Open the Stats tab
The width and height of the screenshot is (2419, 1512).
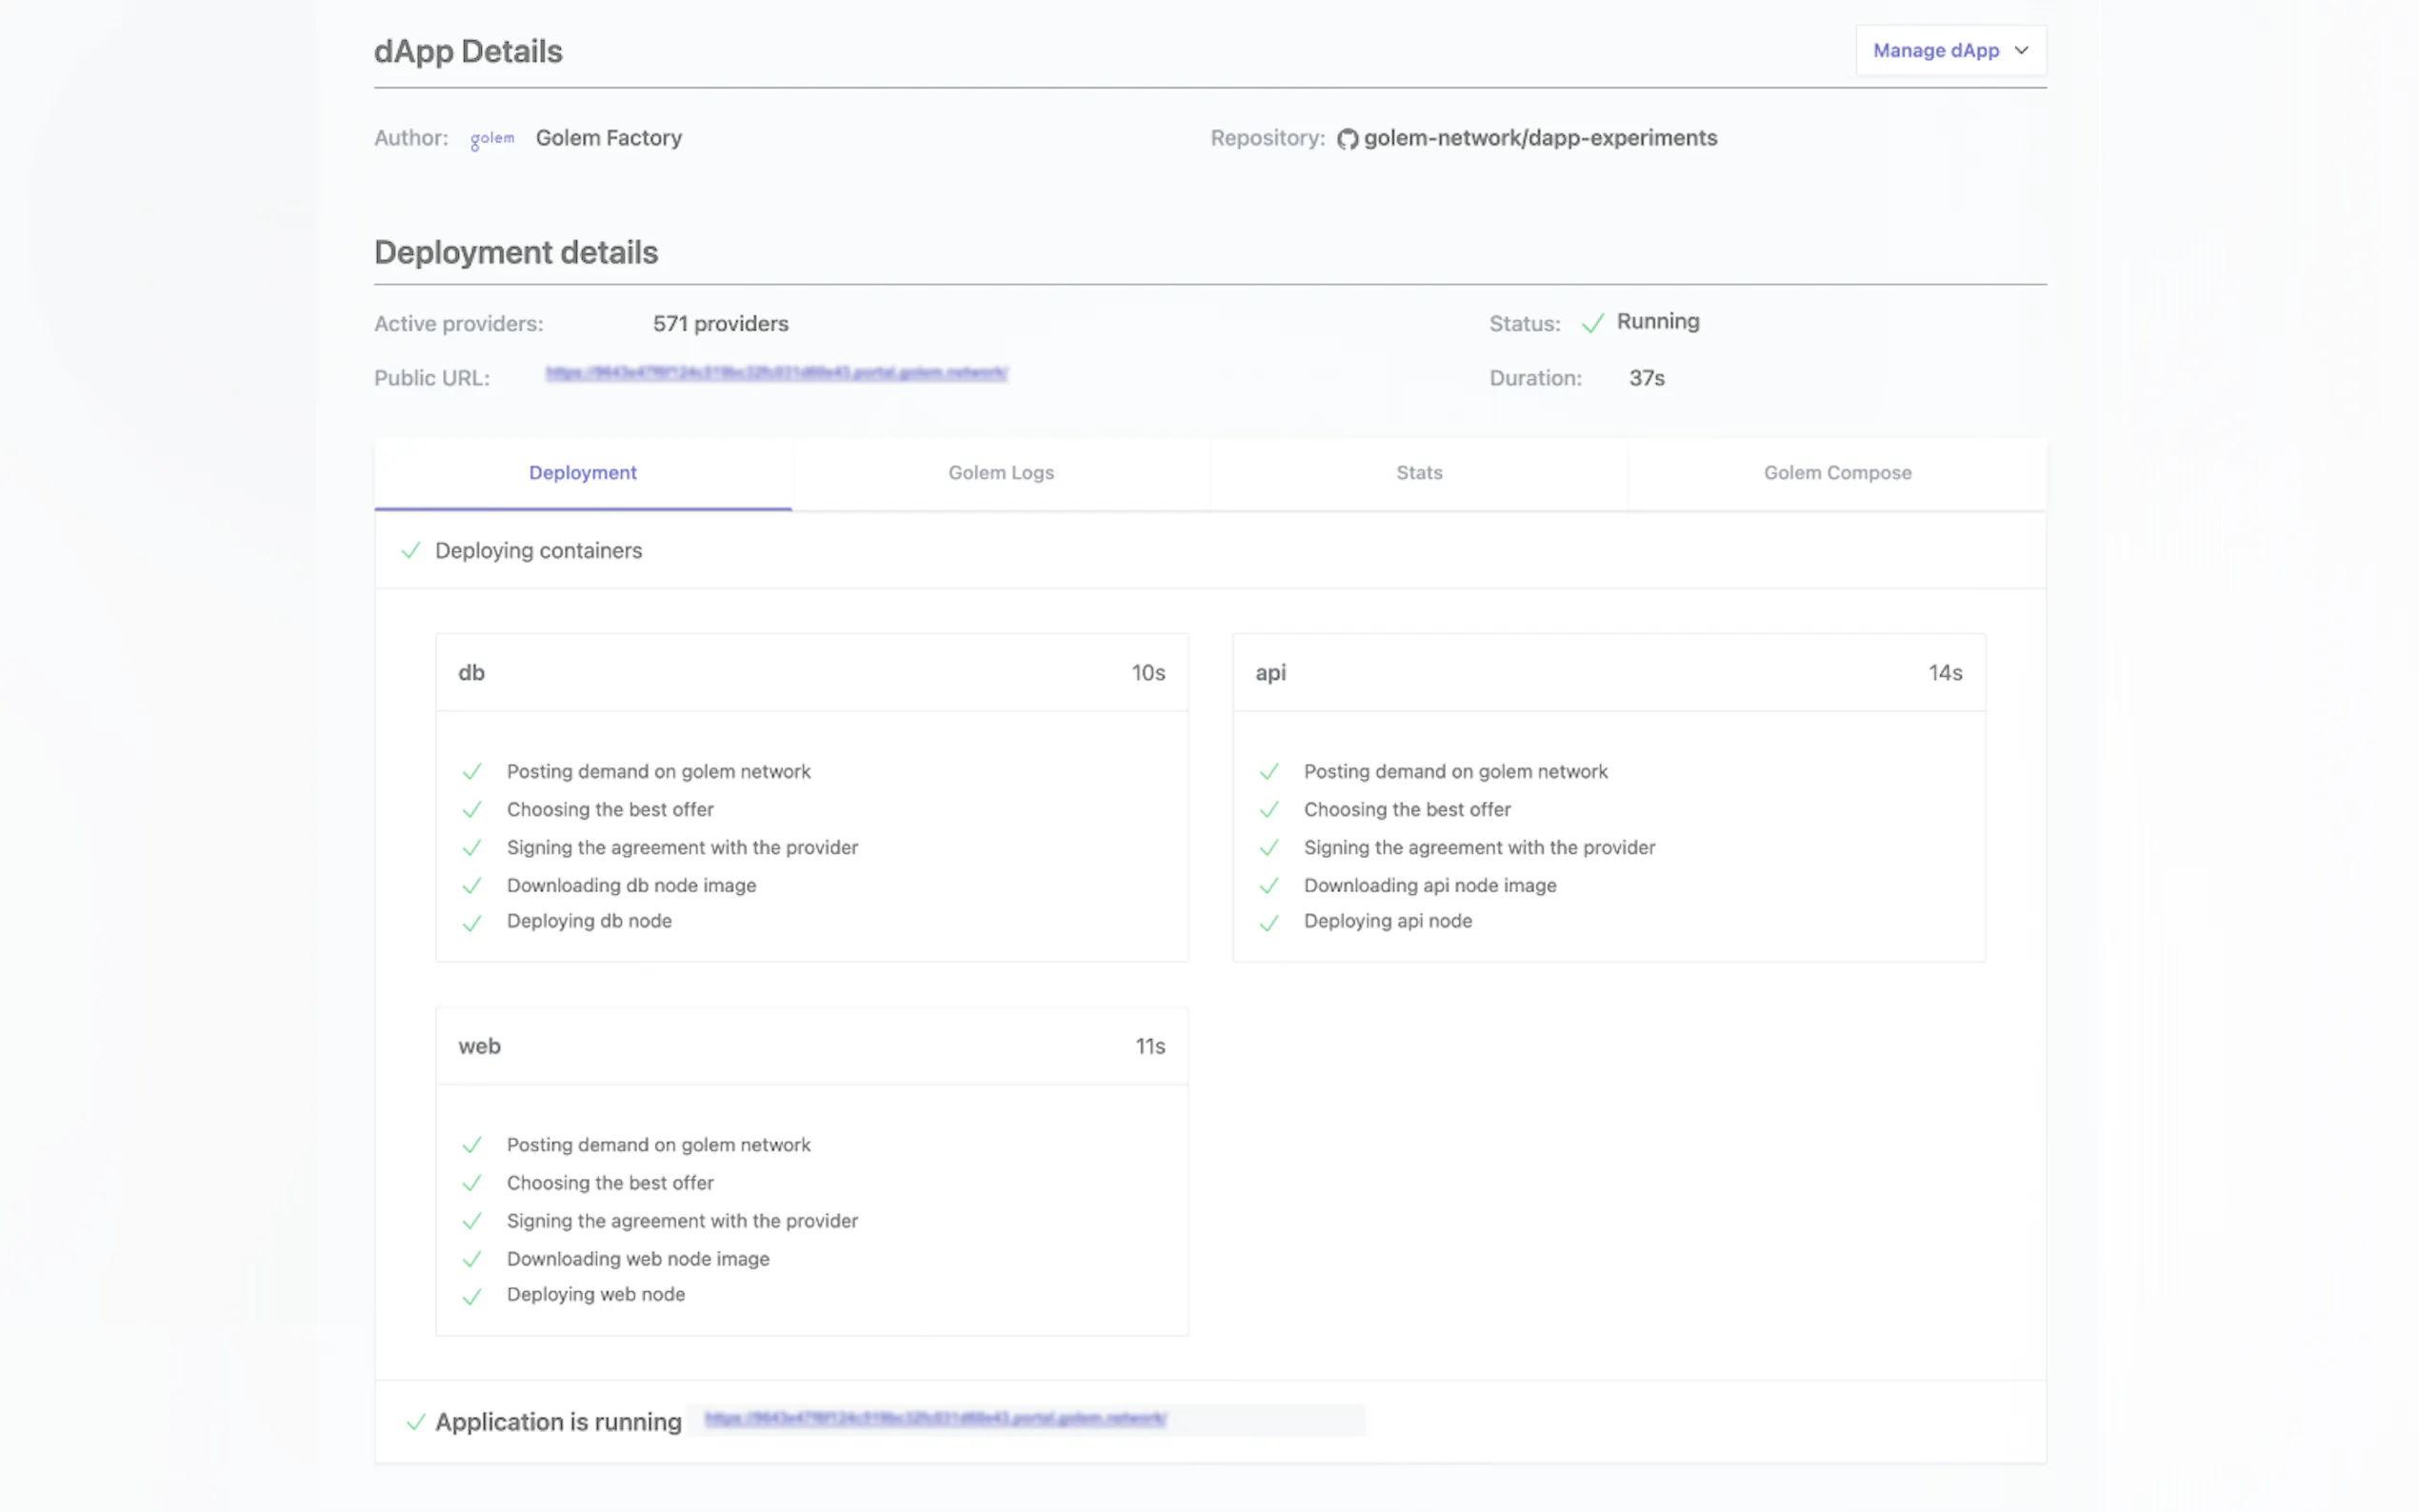1418,473
